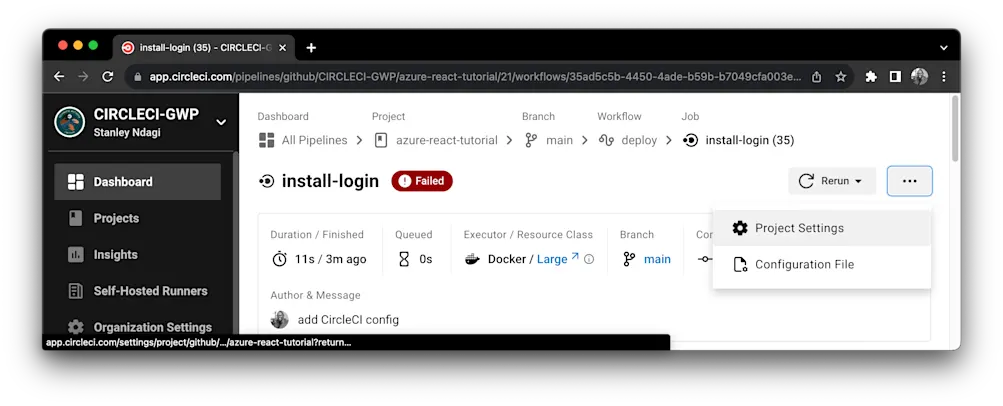Click the Failed status badge
The width and height of the screenshot is (1003, 406).
click(x=422, y=181)
